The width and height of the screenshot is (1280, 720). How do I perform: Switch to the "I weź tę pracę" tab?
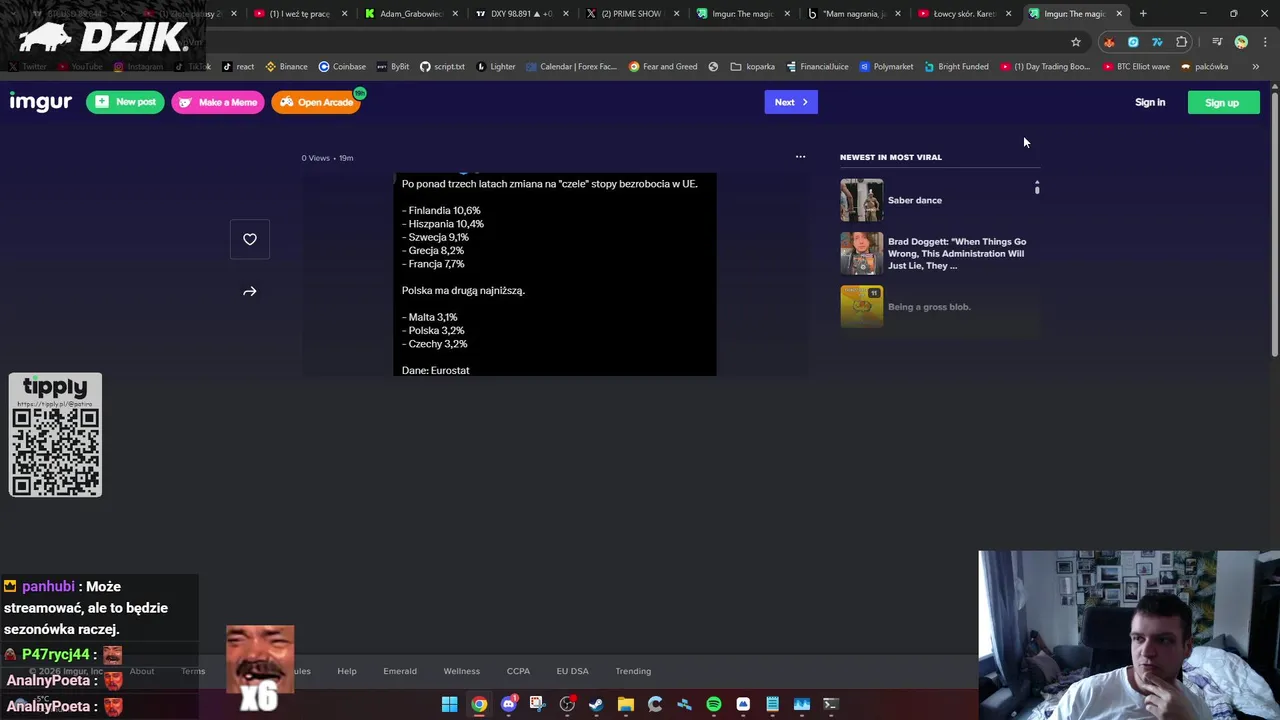coord(300,14)
